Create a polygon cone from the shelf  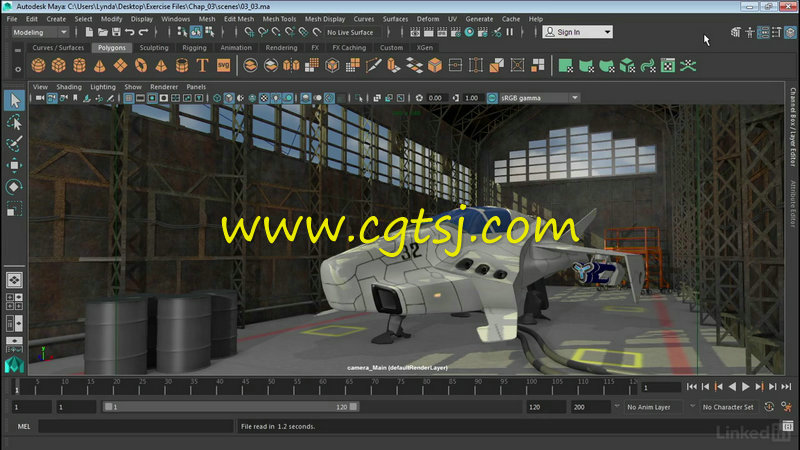[x=99, y=65]
